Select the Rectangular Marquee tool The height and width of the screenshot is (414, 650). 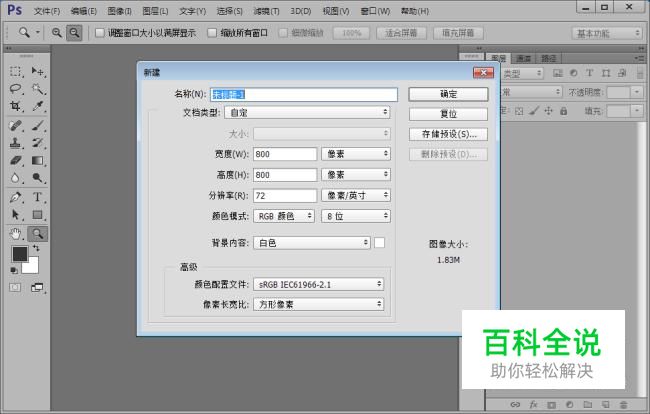click(16, 71)
